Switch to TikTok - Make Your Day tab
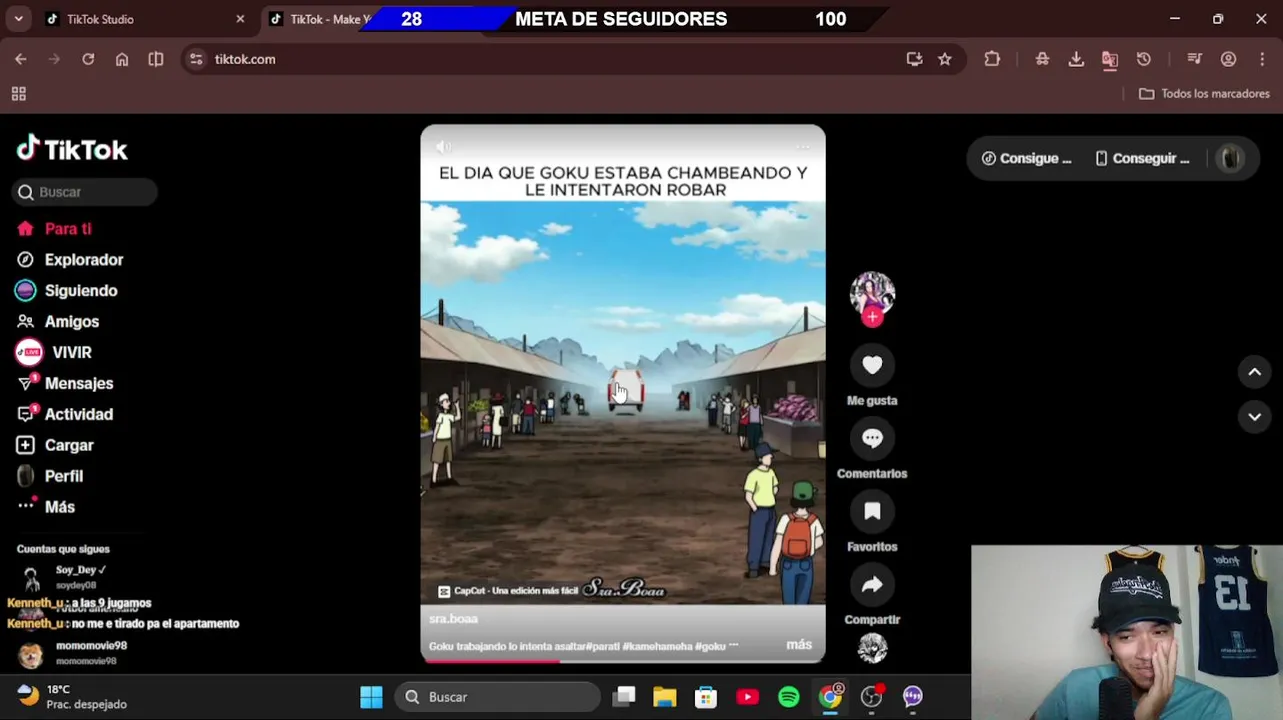Screen dimensions: 1283x720 320,19
